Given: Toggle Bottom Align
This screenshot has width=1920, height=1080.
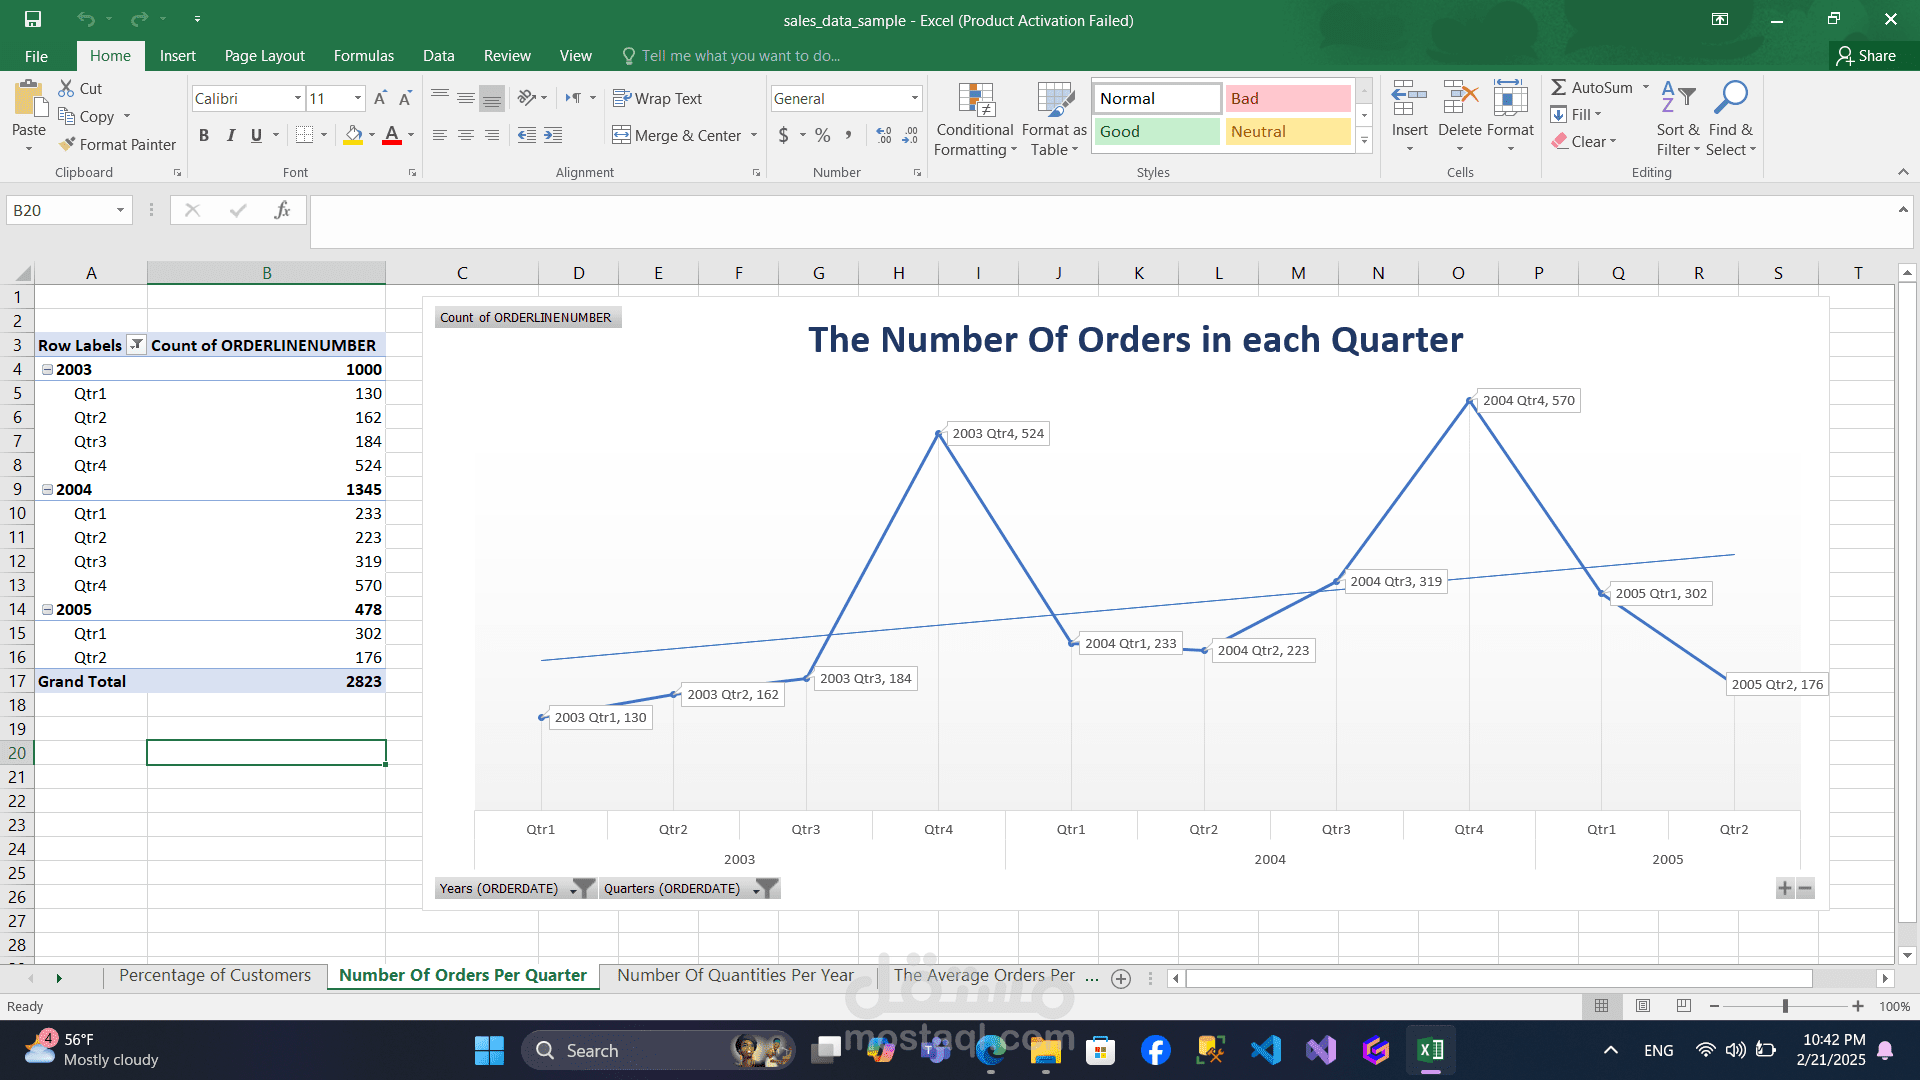Looking at the screenshot, I should (492, 98).
